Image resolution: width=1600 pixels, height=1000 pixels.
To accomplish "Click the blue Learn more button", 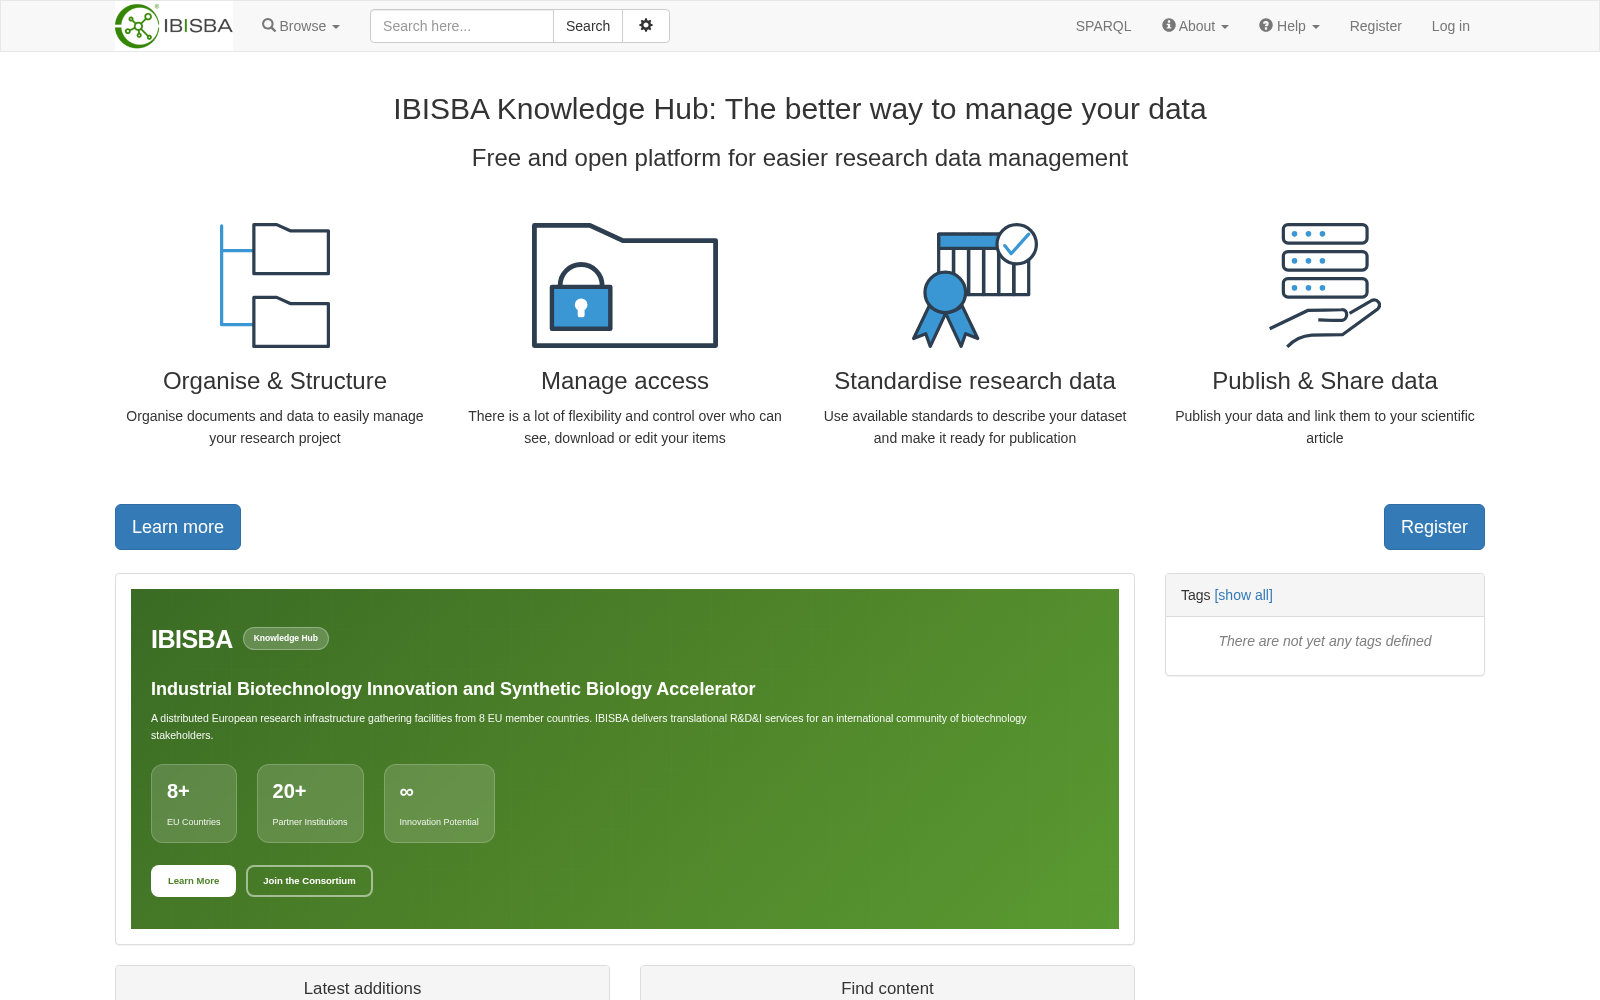I will pos(178,527).
